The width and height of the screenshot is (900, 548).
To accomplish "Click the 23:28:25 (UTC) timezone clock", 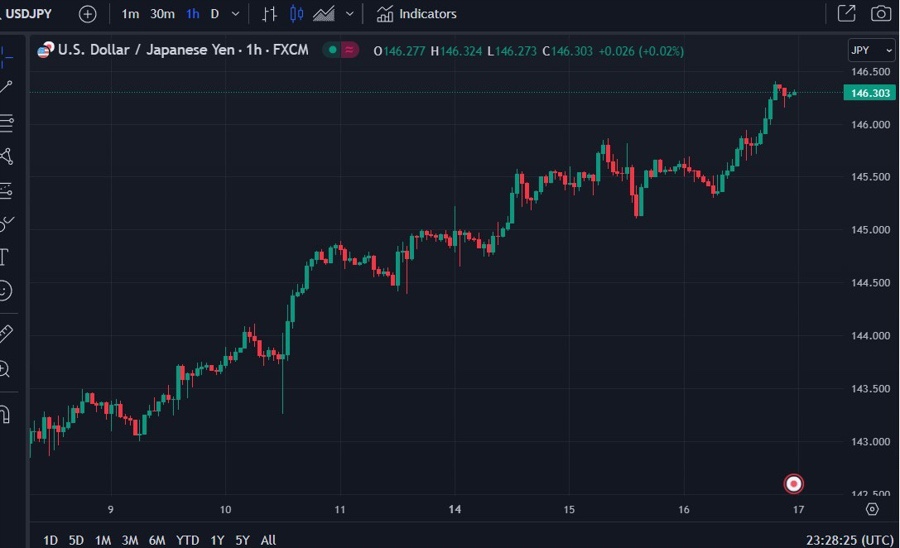I will [848, 540].
